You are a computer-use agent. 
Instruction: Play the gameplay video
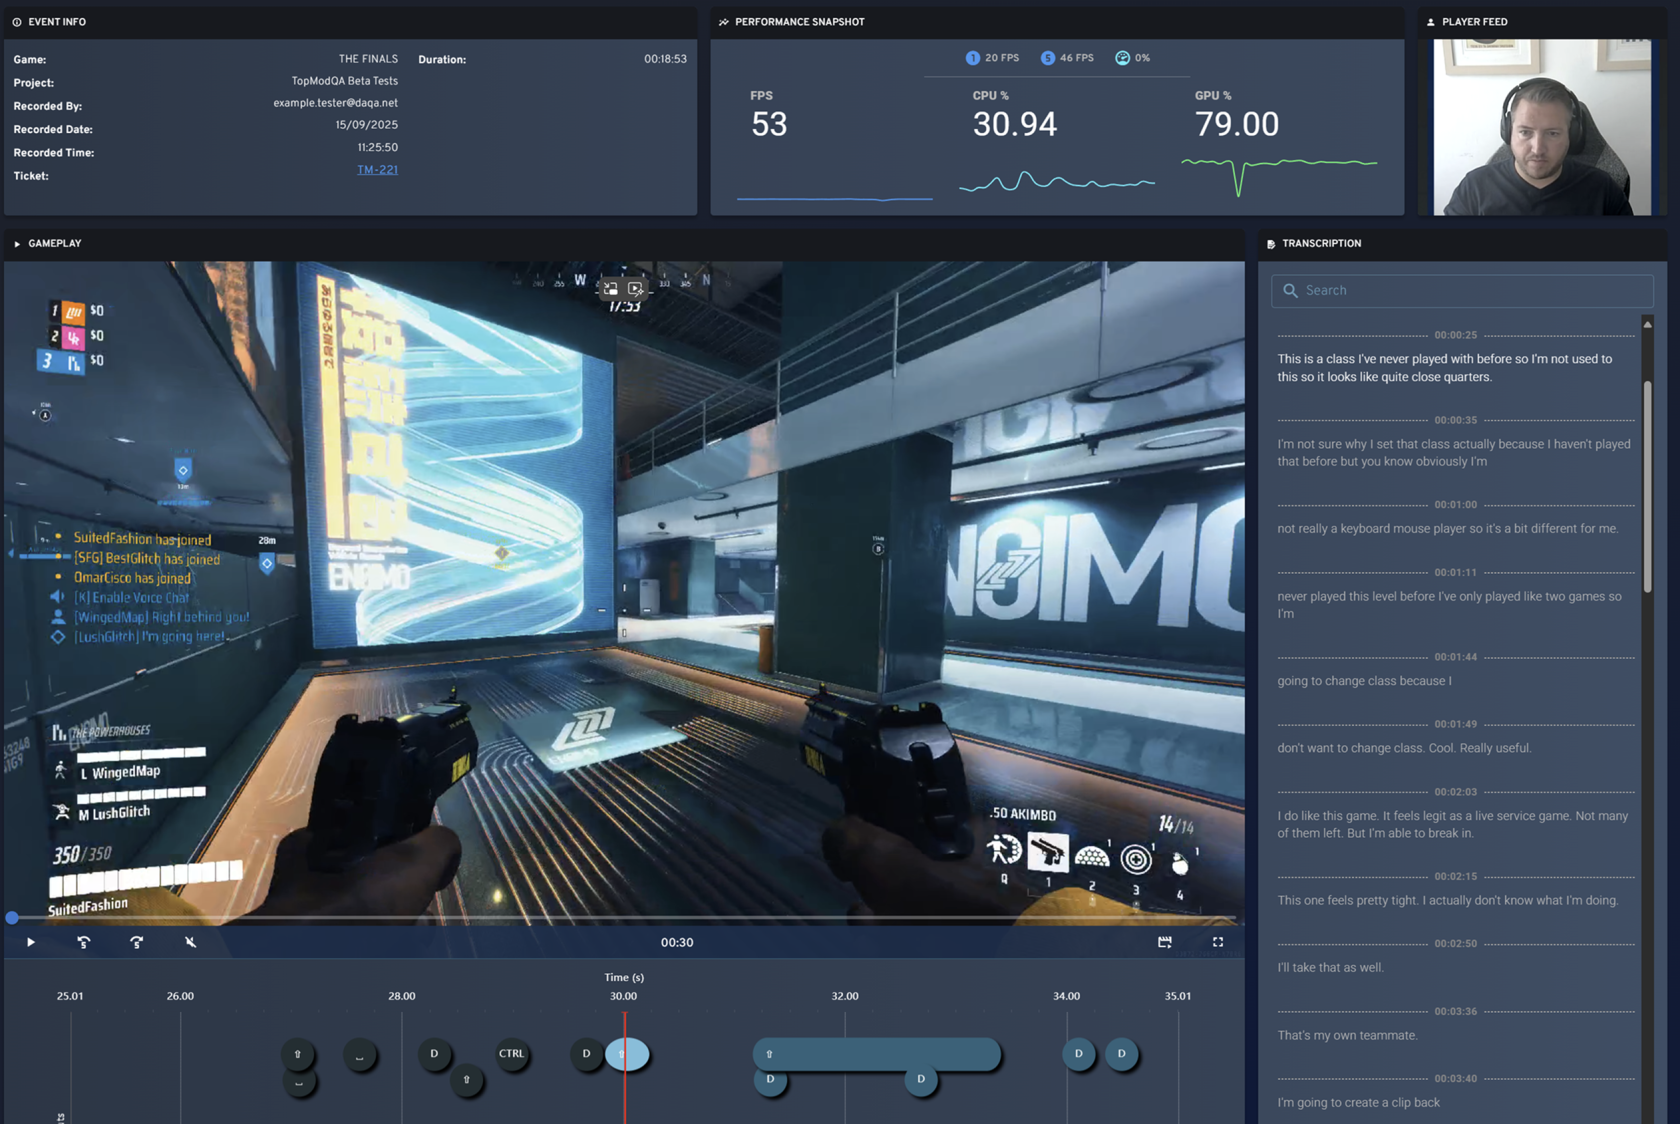[30, 942]
